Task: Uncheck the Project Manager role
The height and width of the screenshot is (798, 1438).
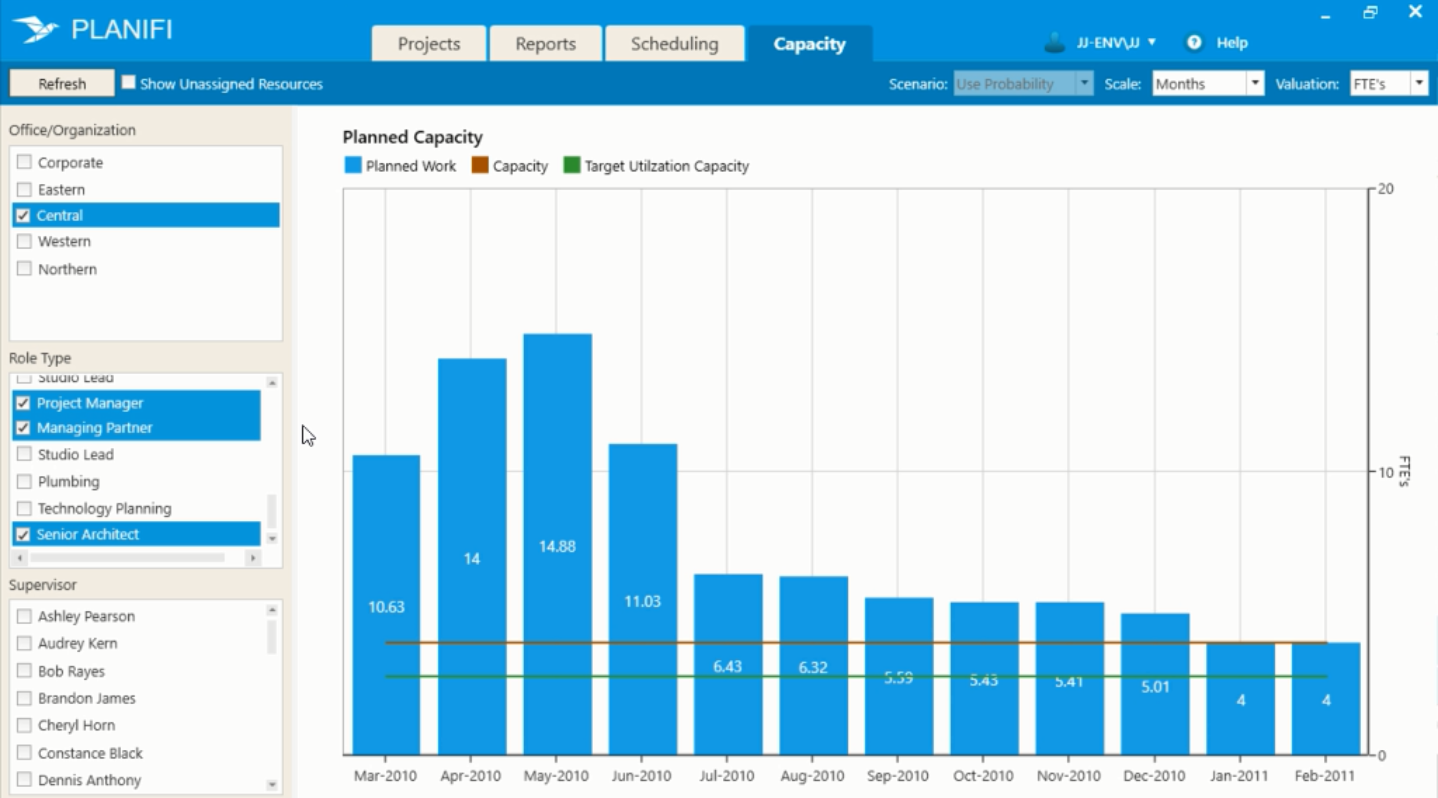Action: (24, 403)
